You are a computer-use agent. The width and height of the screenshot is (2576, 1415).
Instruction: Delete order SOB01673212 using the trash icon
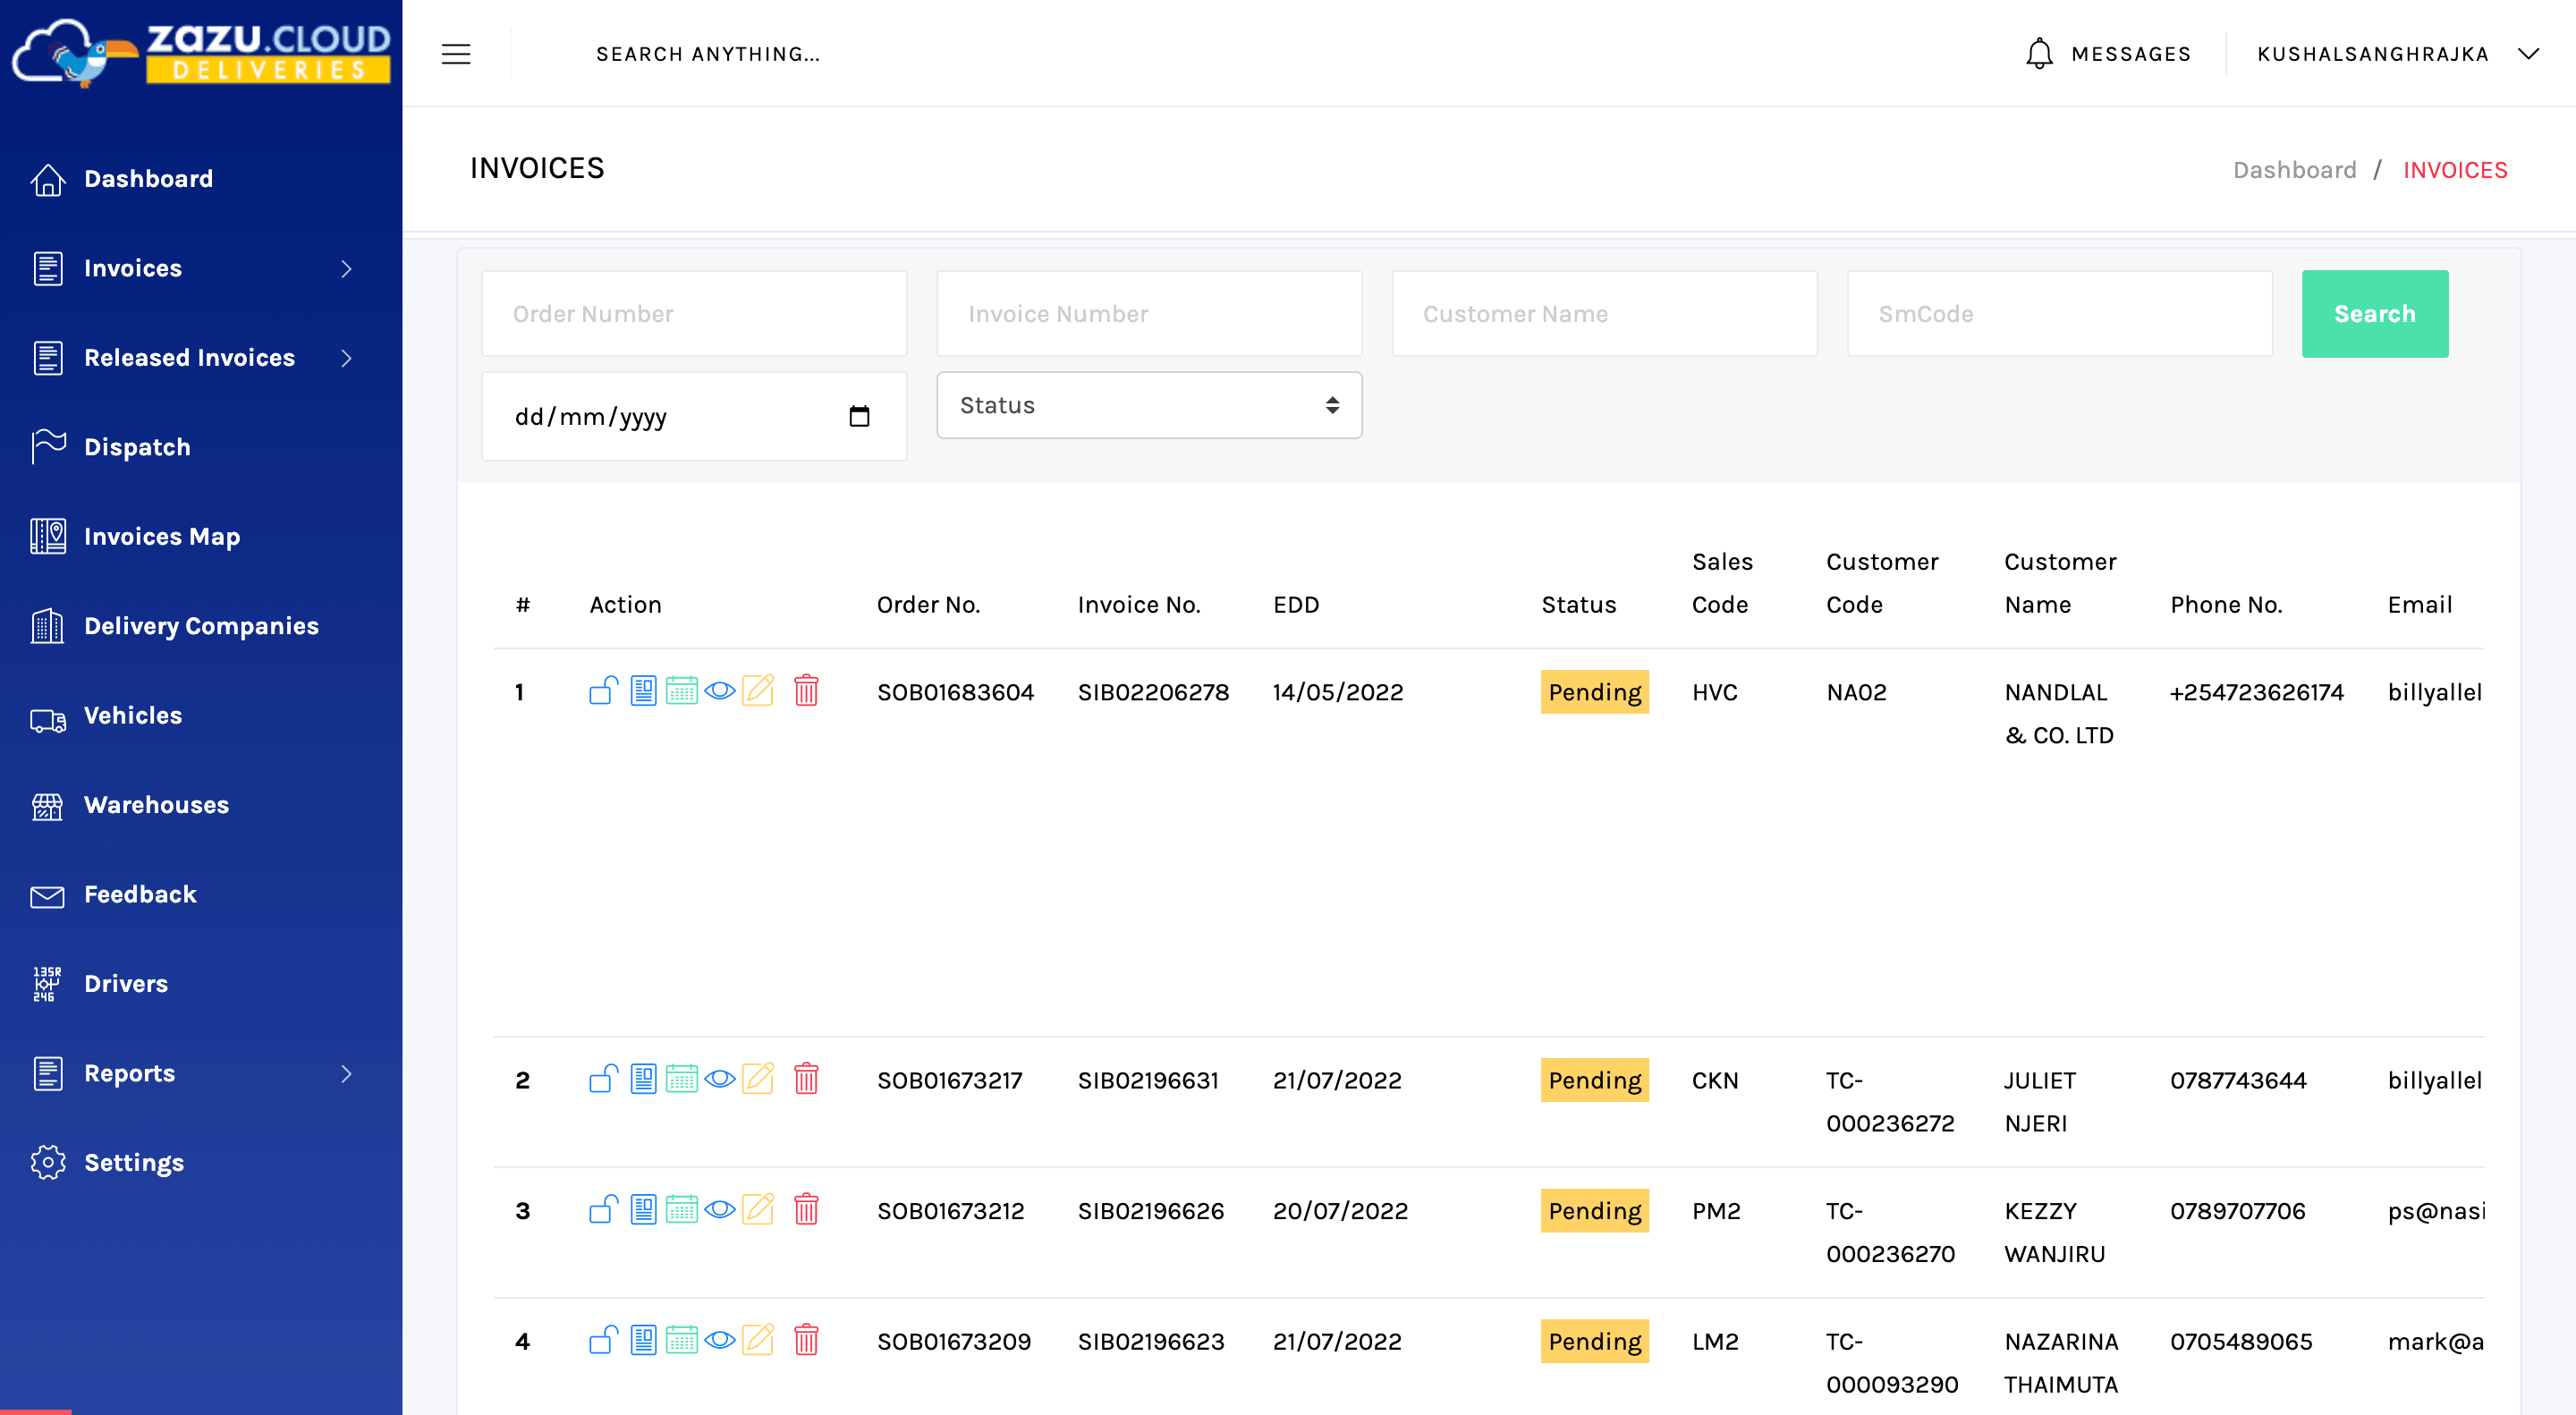tap(806, 1211)
